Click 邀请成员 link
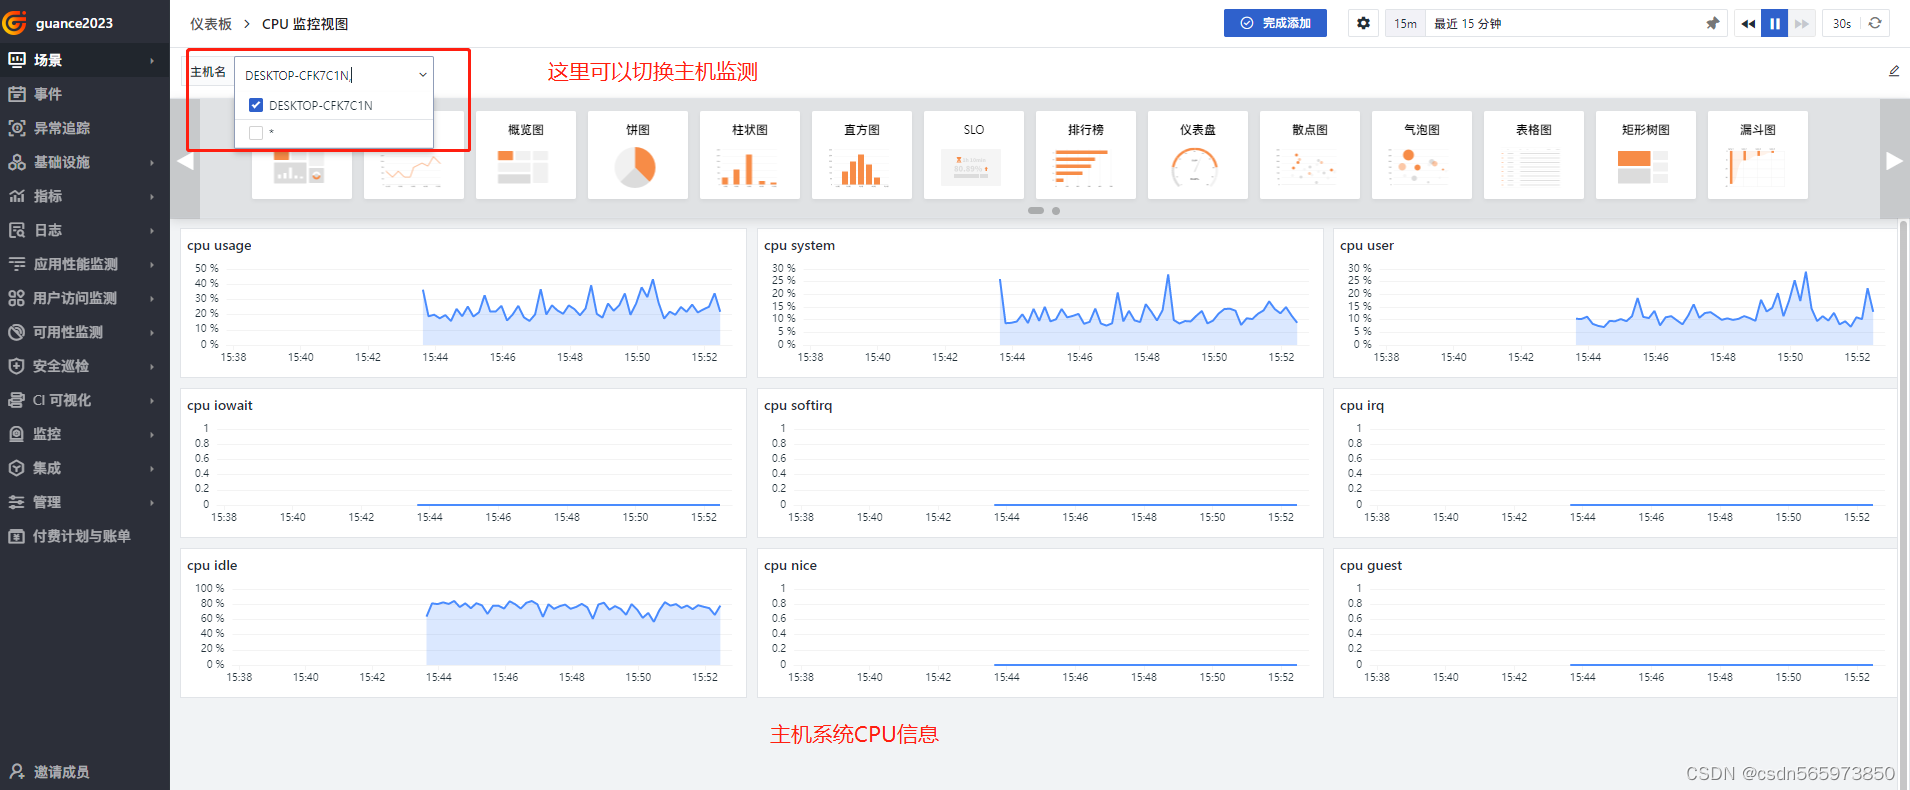 [x=61, y=772]
